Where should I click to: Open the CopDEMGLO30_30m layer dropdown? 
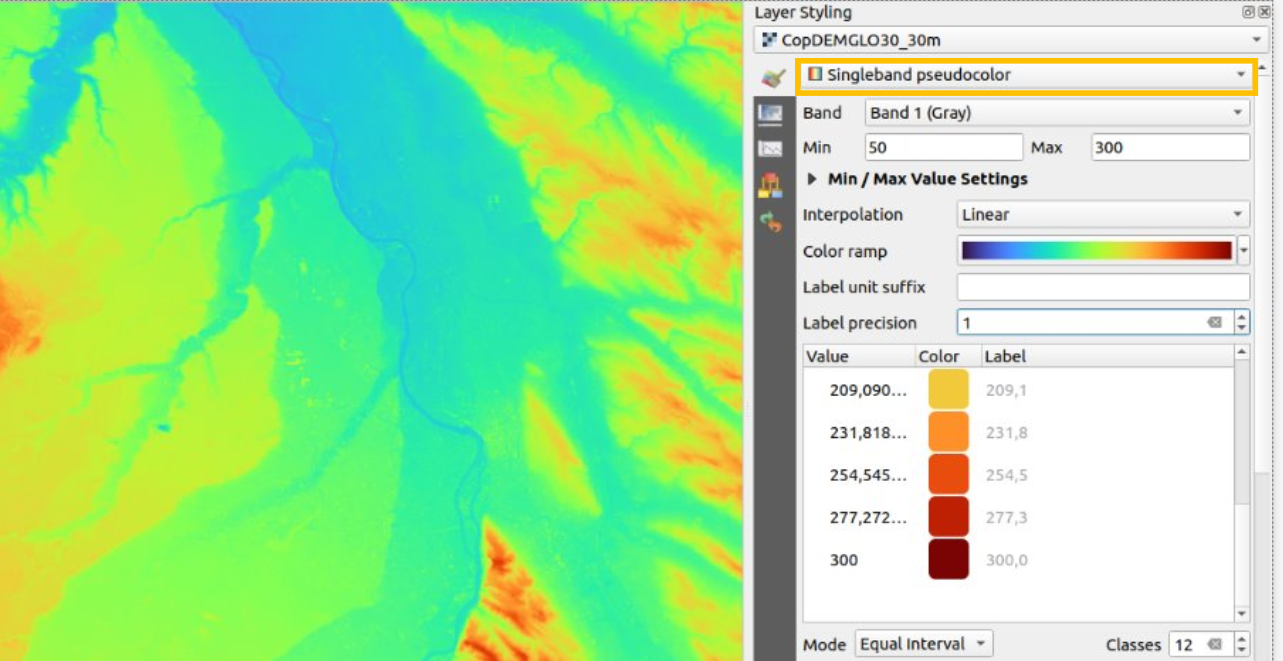pyautogui.click(x=1010, y=40)
